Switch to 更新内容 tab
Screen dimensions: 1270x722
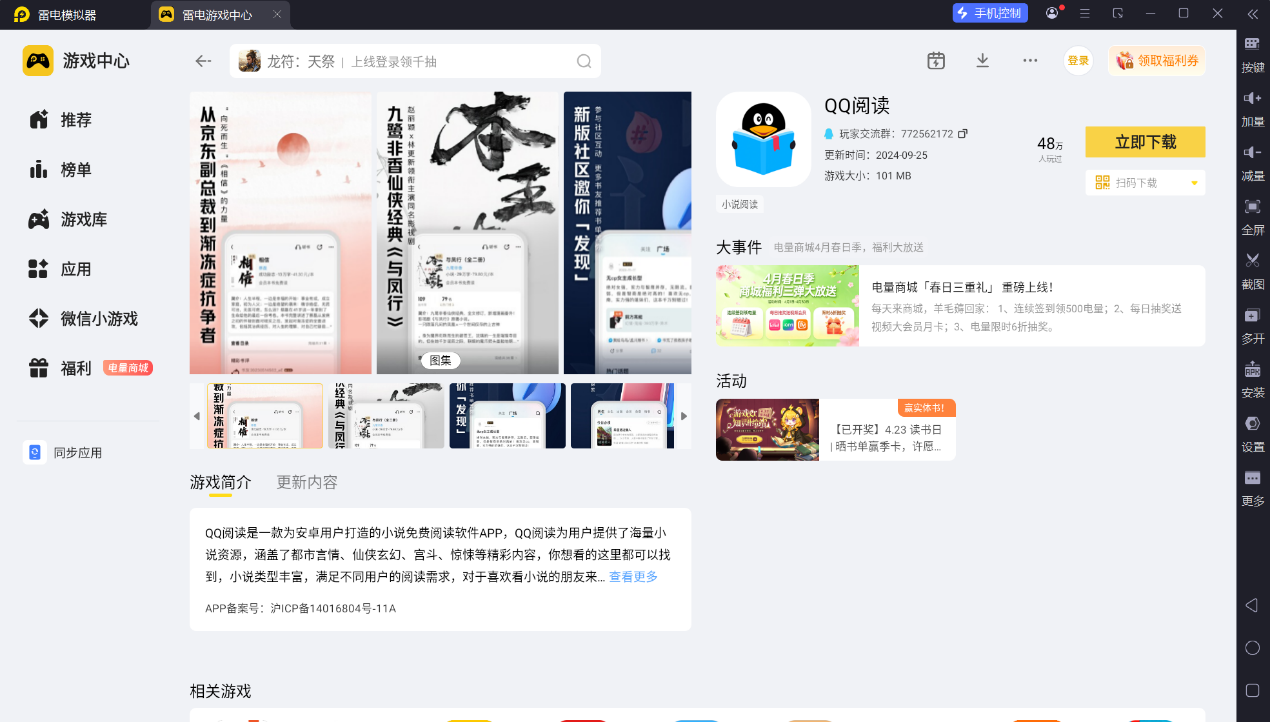coord(307,482)
